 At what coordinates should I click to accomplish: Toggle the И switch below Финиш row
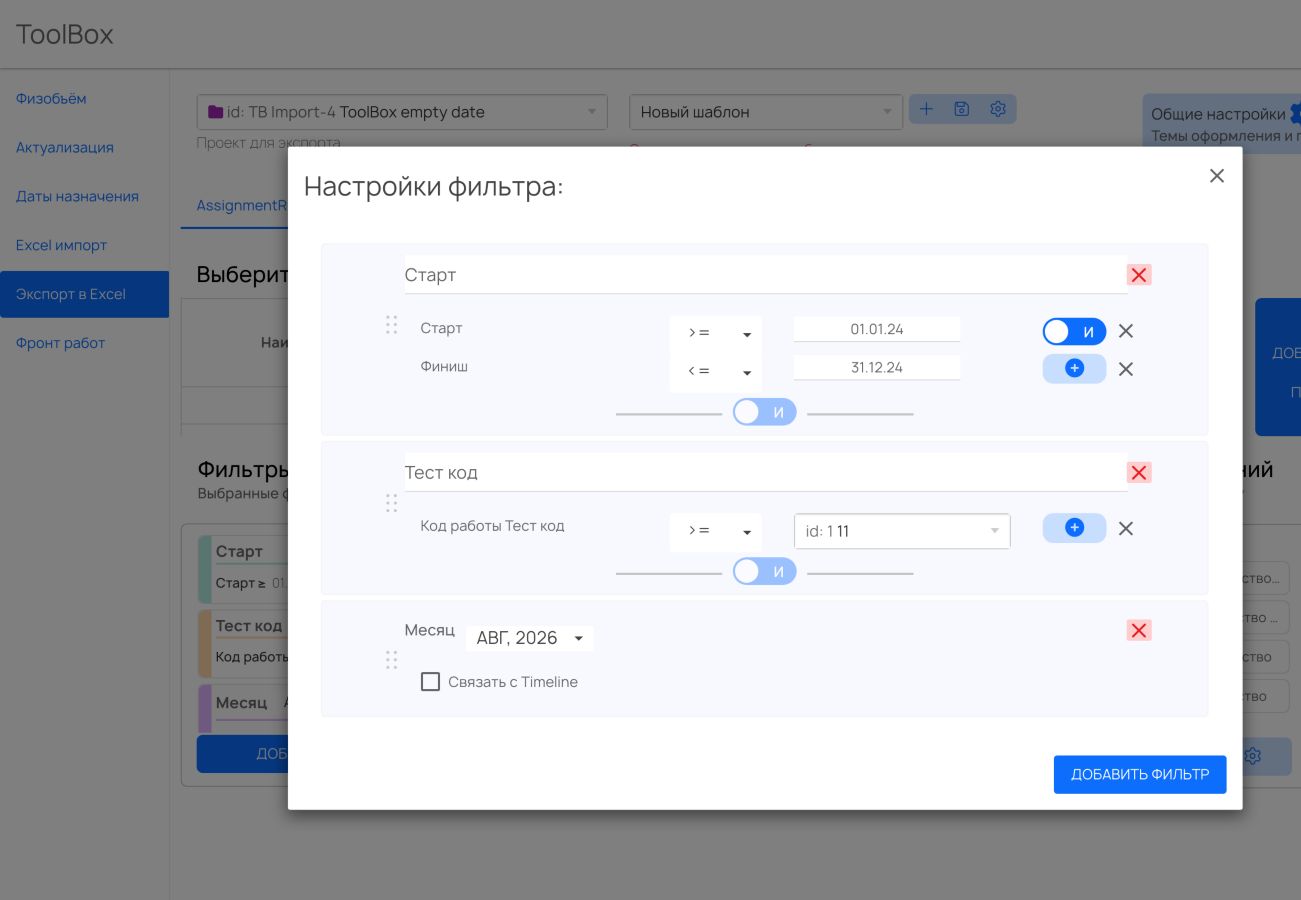click(764, 412)
